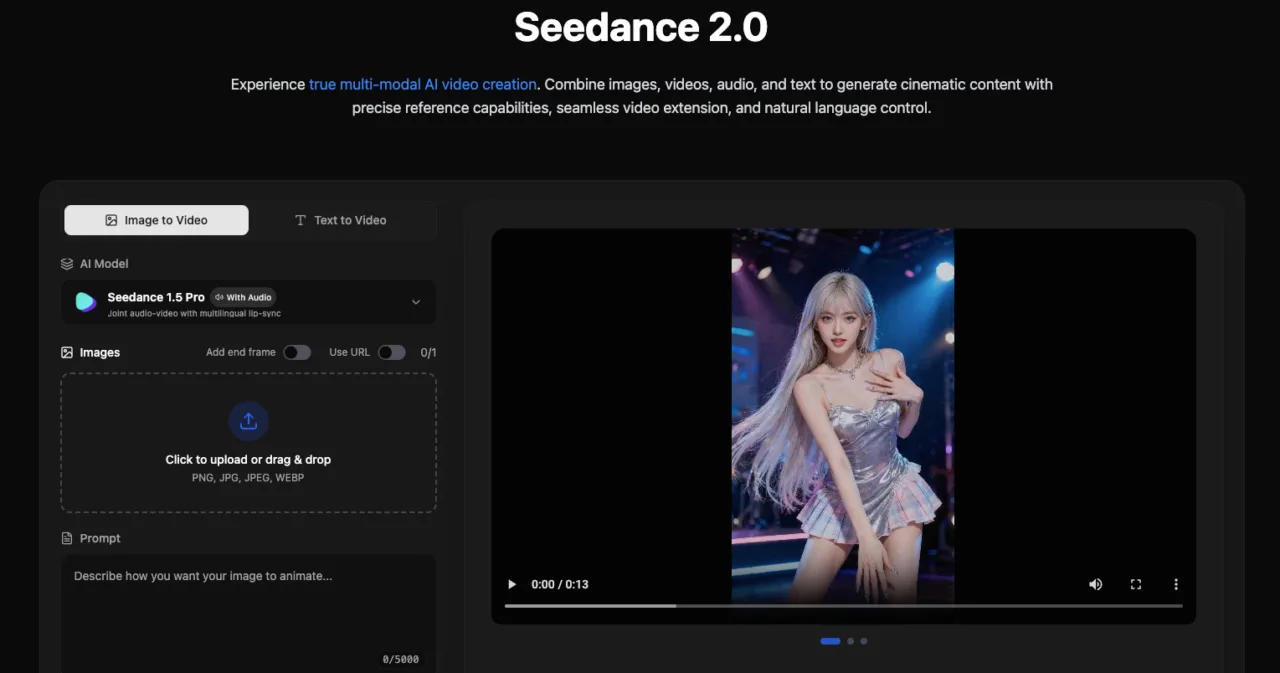Click the upload arrow icon in drop zone
This screenshot has height=673, width=1280.
(x=248, y=420)
